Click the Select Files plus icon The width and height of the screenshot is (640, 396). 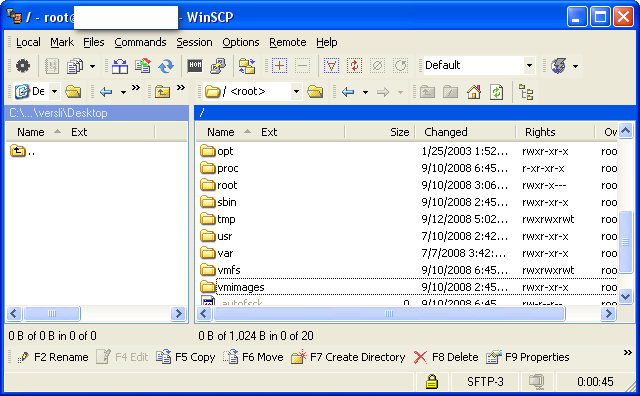coord(280,66)
